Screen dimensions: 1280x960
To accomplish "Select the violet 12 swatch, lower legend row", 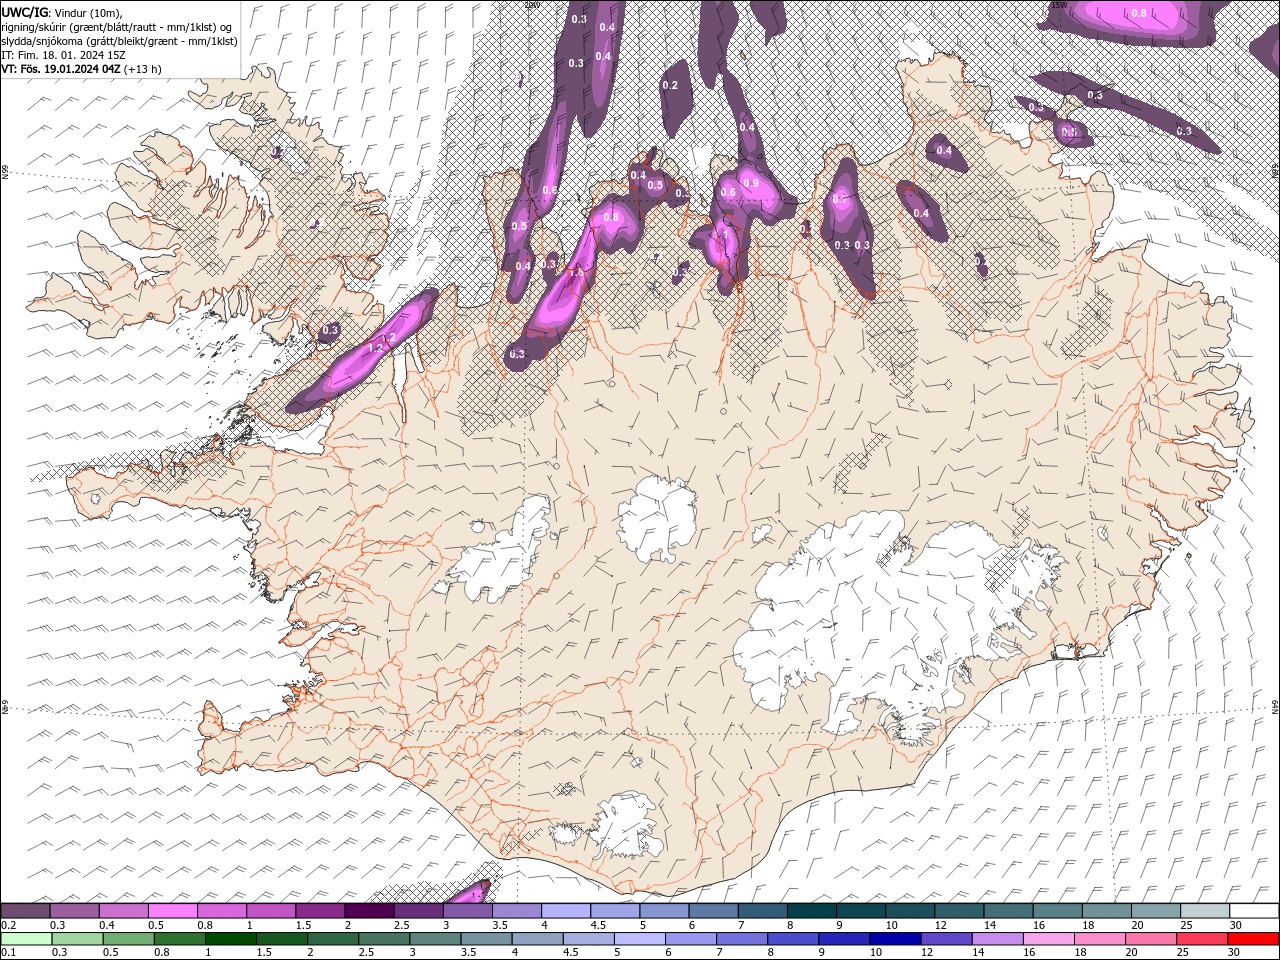I will click(x=947, y=939).
